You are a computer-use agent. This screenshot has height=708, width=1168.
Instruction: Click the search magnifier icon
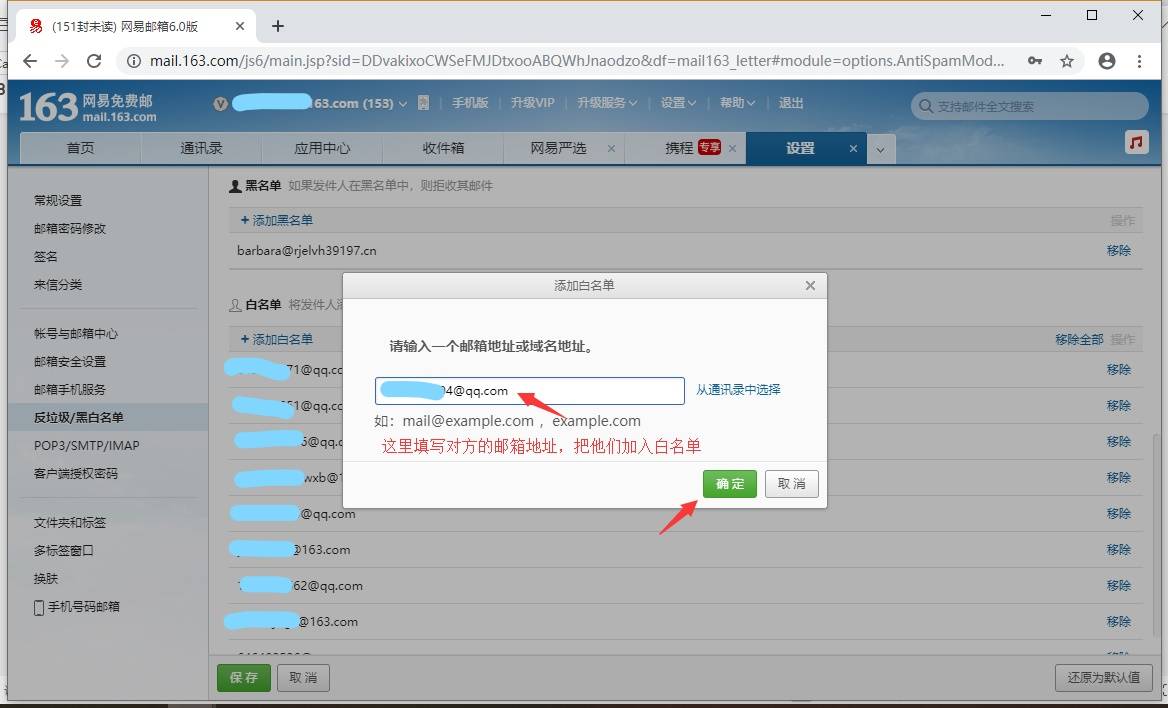pos(926,106)
